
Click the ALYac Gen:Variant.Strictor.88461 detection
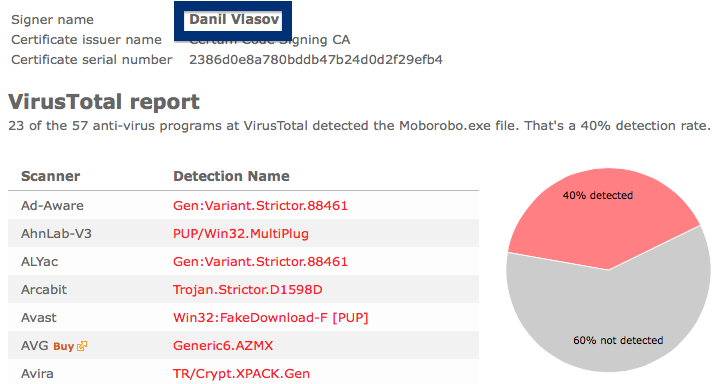click(x=260, y=262)
